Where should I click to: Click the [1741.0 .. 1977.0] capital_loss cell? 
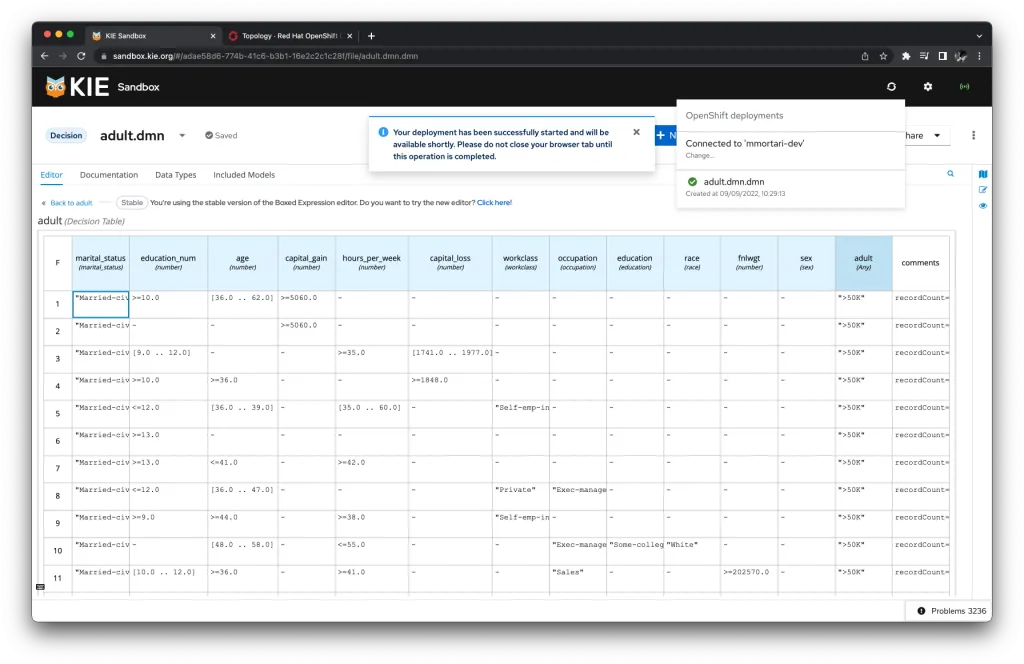pos(450,359)
